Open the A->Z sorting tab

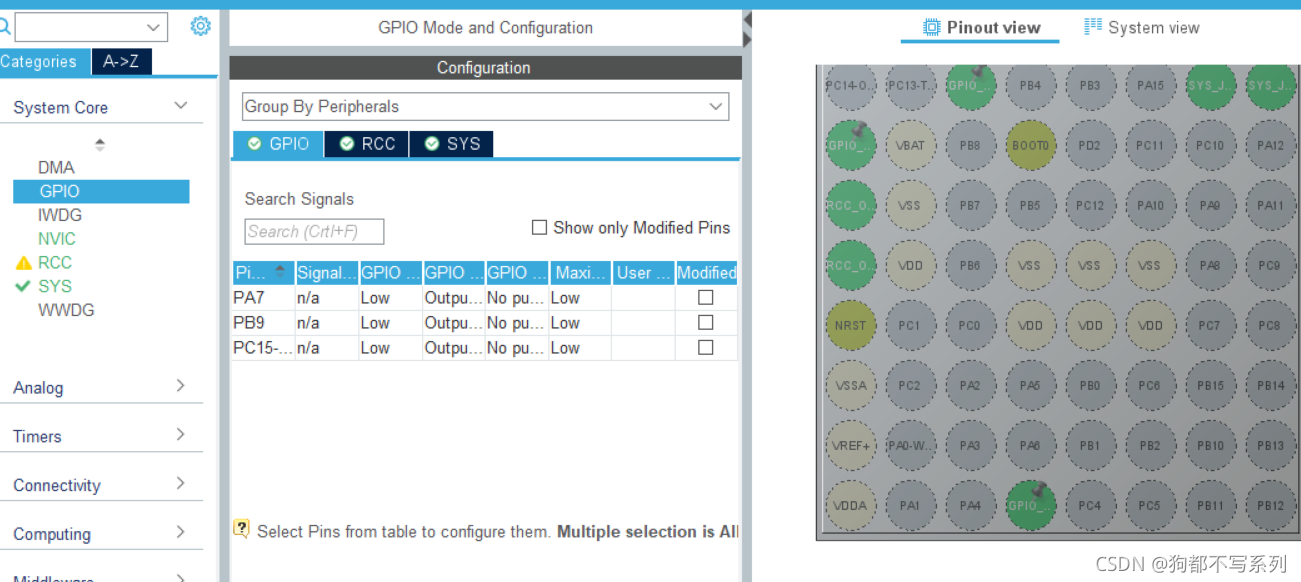pyautogui.click(x=121, y=62)
